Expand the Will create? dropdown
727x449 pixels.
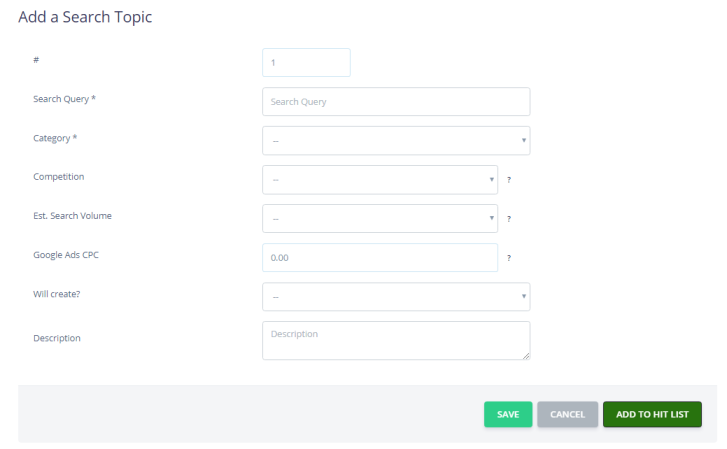[x=396, y=296]
